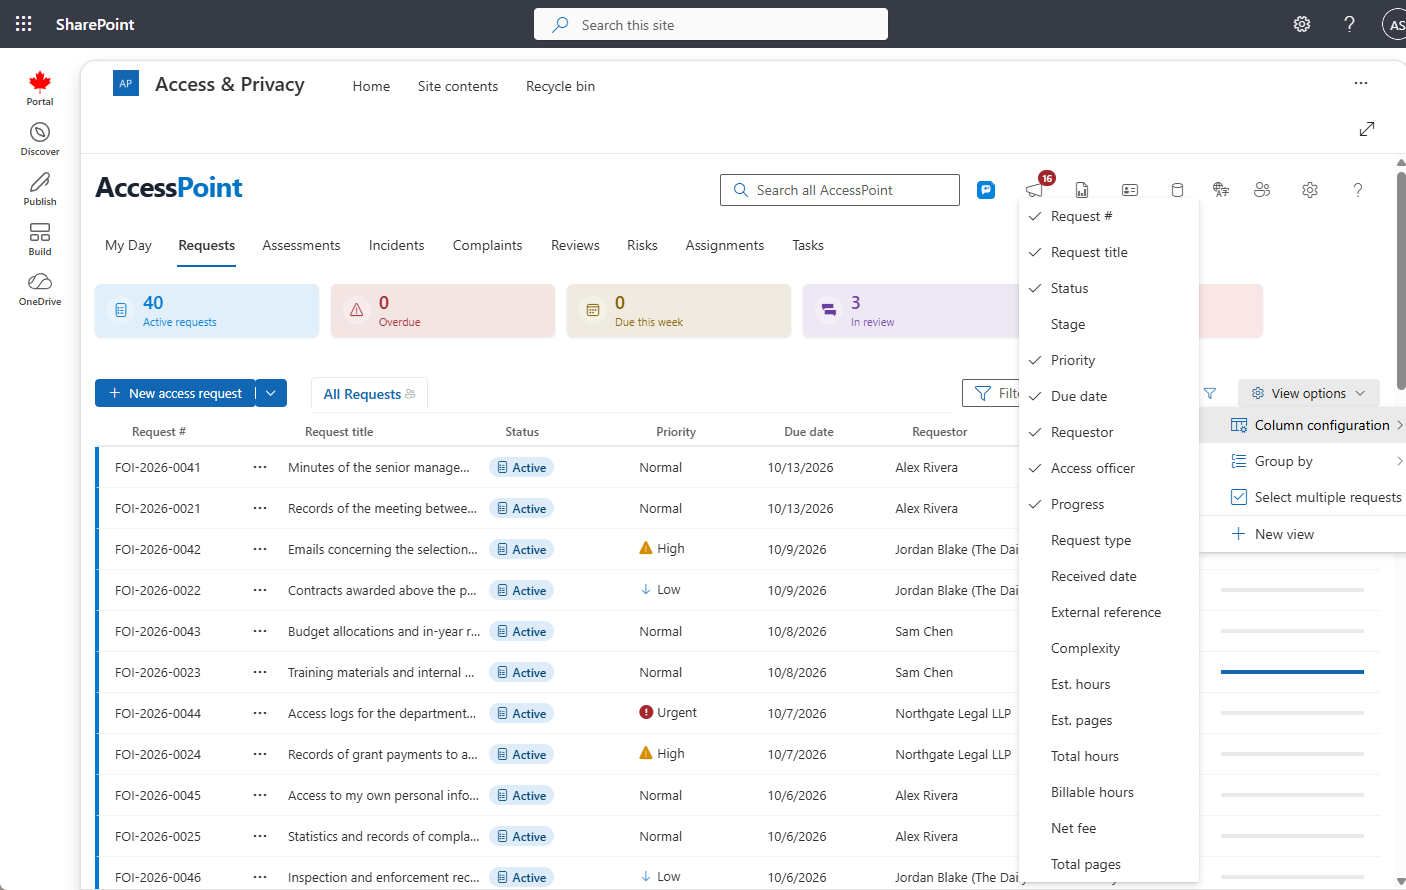Open row menu for FOI-2026-0044

260,713
